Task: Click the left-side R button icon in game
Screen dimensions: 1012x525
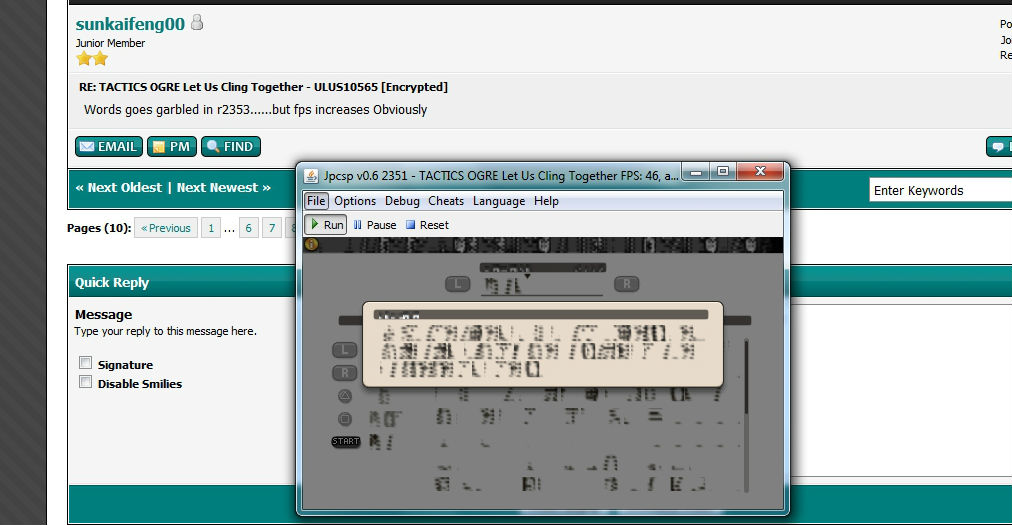Action: [345, 373]
